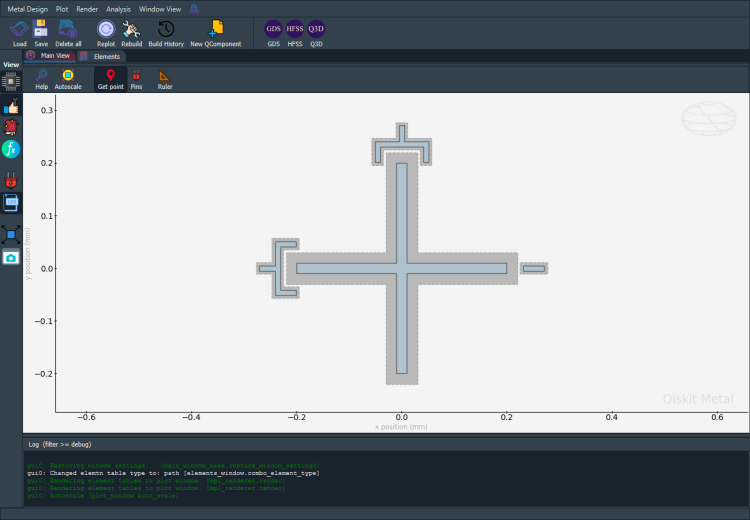Autoscale the plot view

[68, 79]
